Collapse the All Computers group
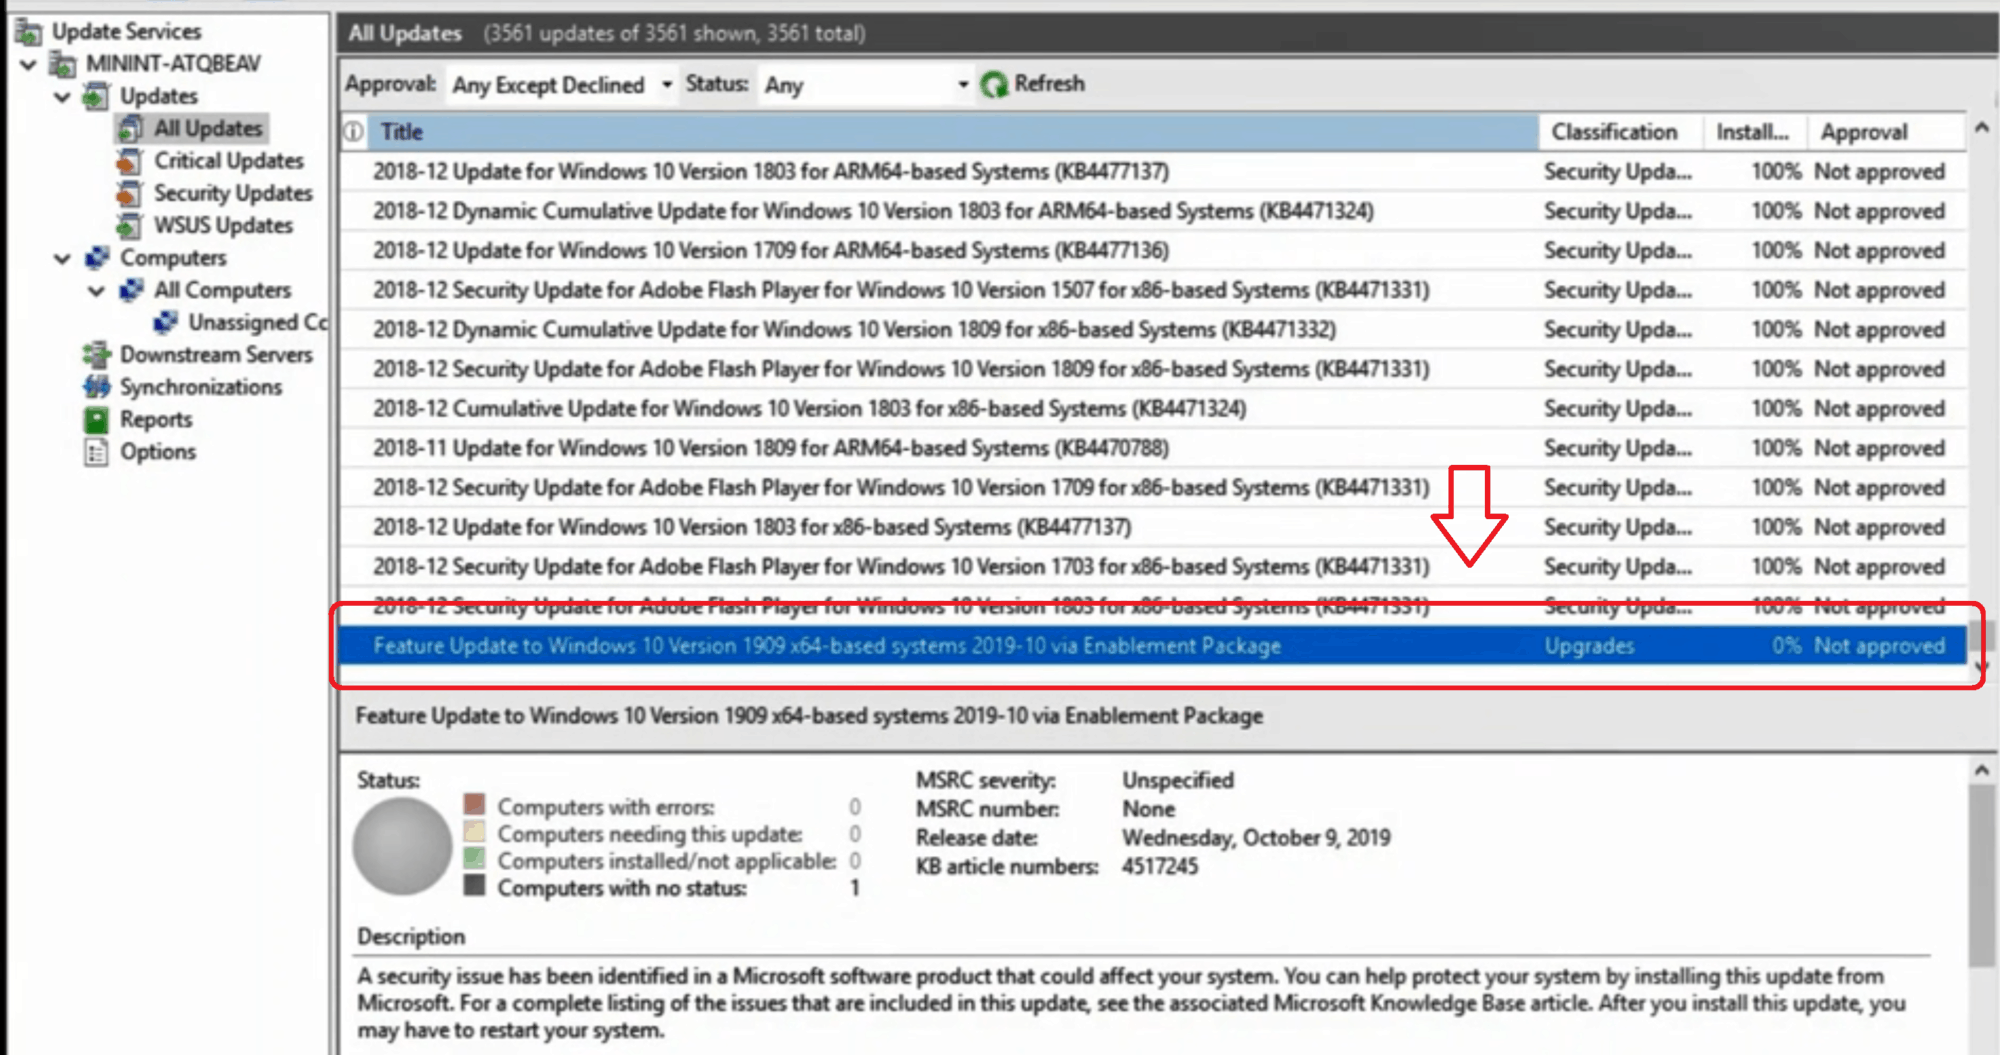The width and height of the screenshot is (2000, 1055). (x=96, y=291)
